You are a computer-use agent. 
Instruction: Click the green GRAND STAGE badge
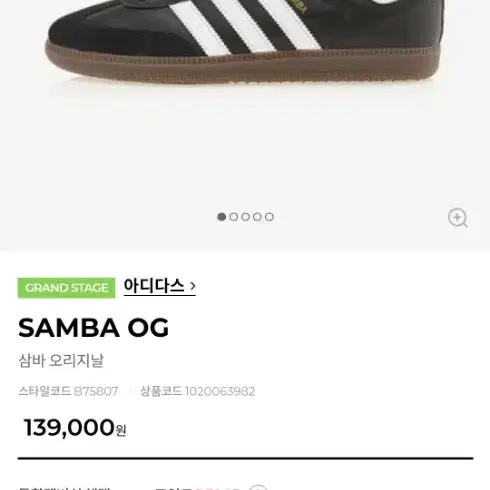click(66, 288)
